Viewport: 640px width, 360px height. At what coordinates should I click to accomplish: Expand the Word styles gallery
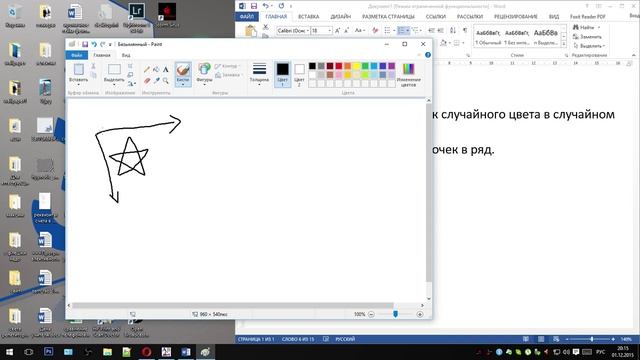coord(564,43)
